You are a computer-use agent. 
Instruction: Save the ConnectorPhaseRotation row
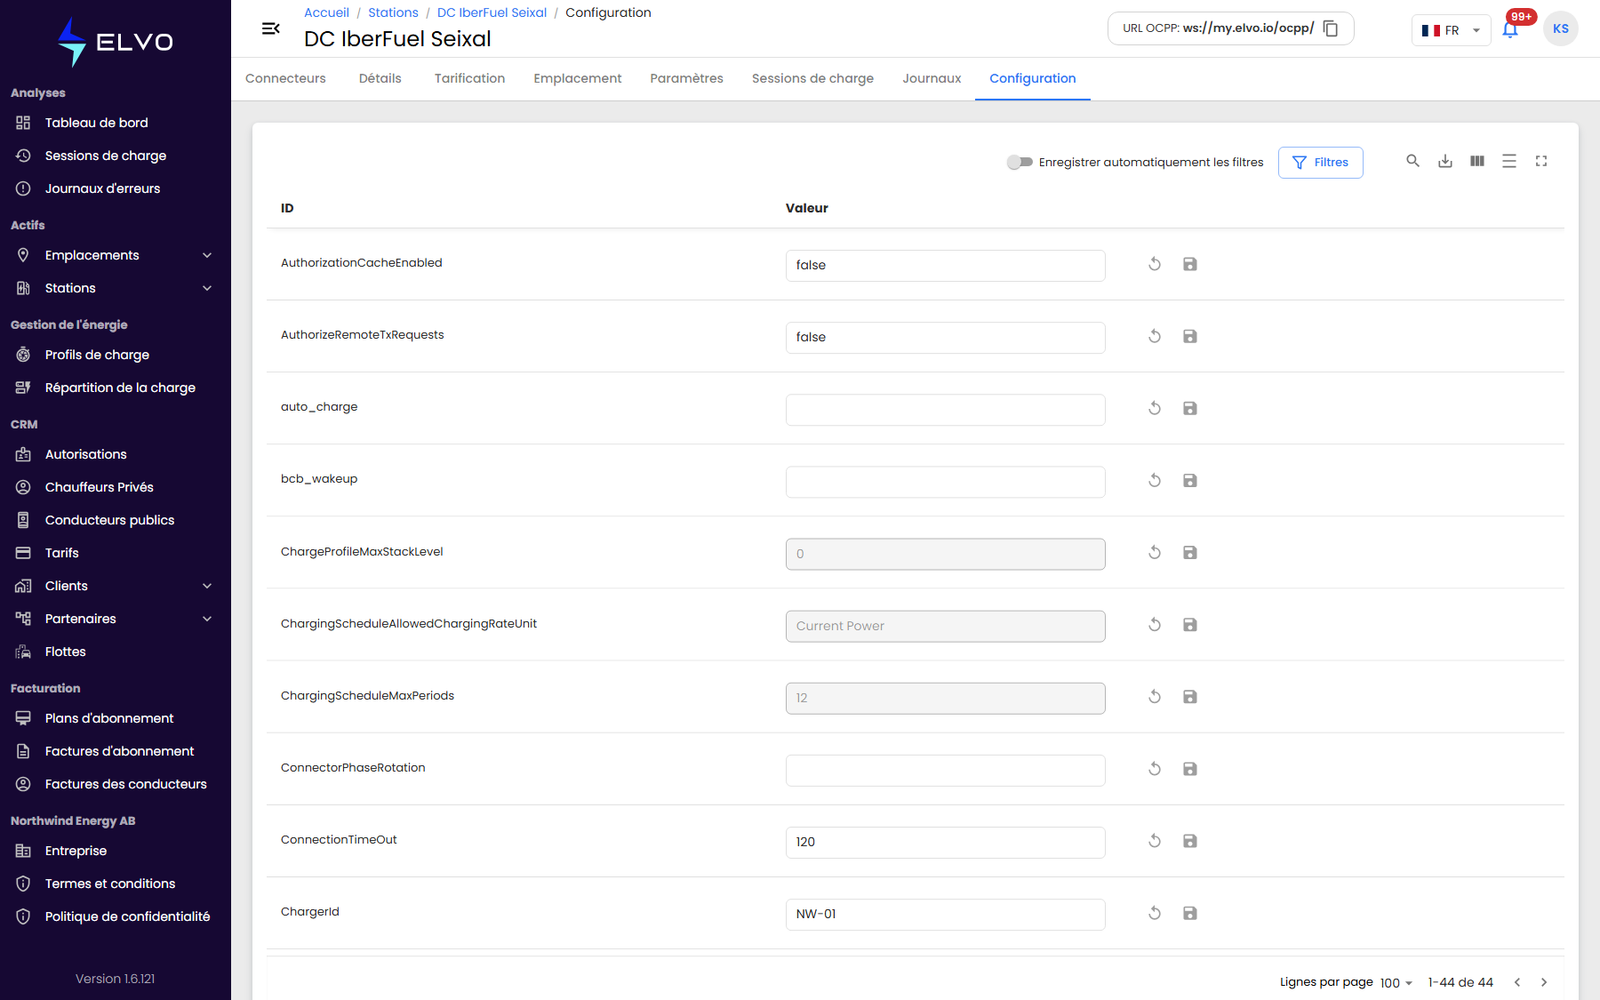1190,769
